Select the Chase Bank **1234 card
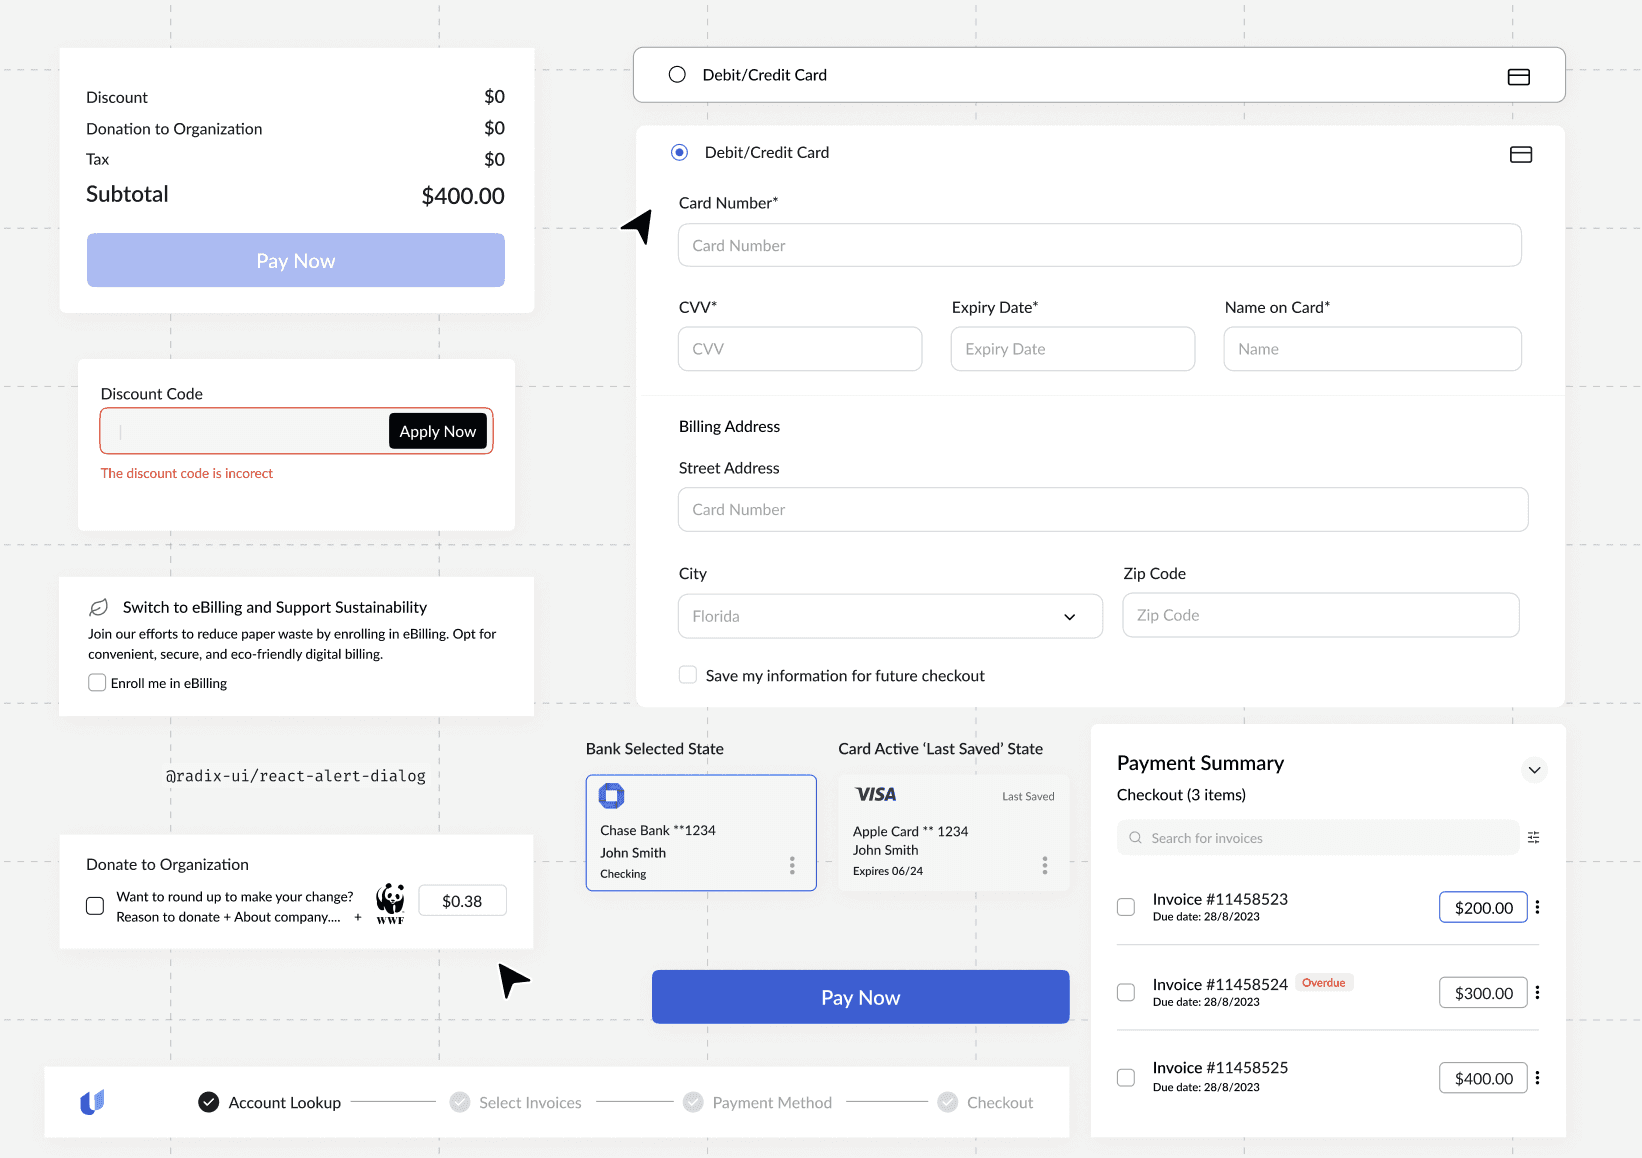 click(701, 833)
